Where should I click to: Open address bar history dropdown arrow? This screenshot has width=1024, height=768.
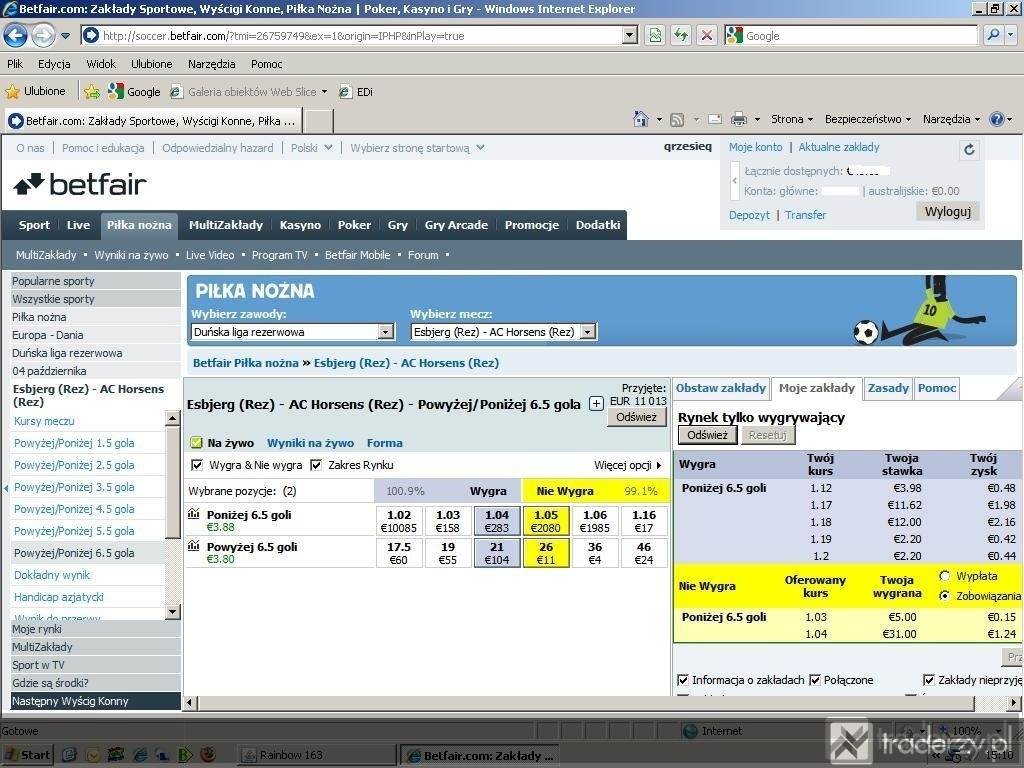[x=630, y=35]
